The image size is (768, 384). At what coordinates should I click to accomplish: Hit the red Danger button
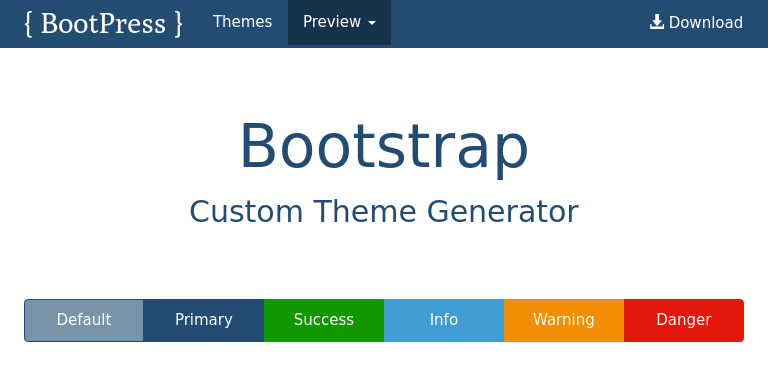pos(684,320)
